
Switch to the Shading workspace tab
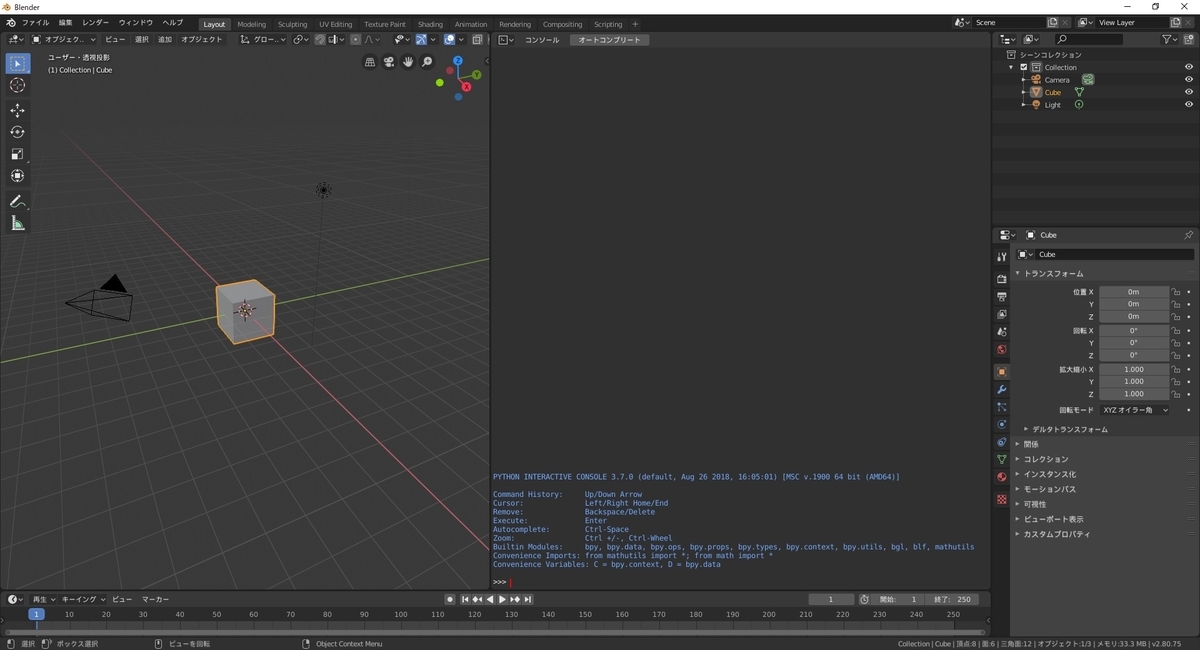click(x=430, y=24)
